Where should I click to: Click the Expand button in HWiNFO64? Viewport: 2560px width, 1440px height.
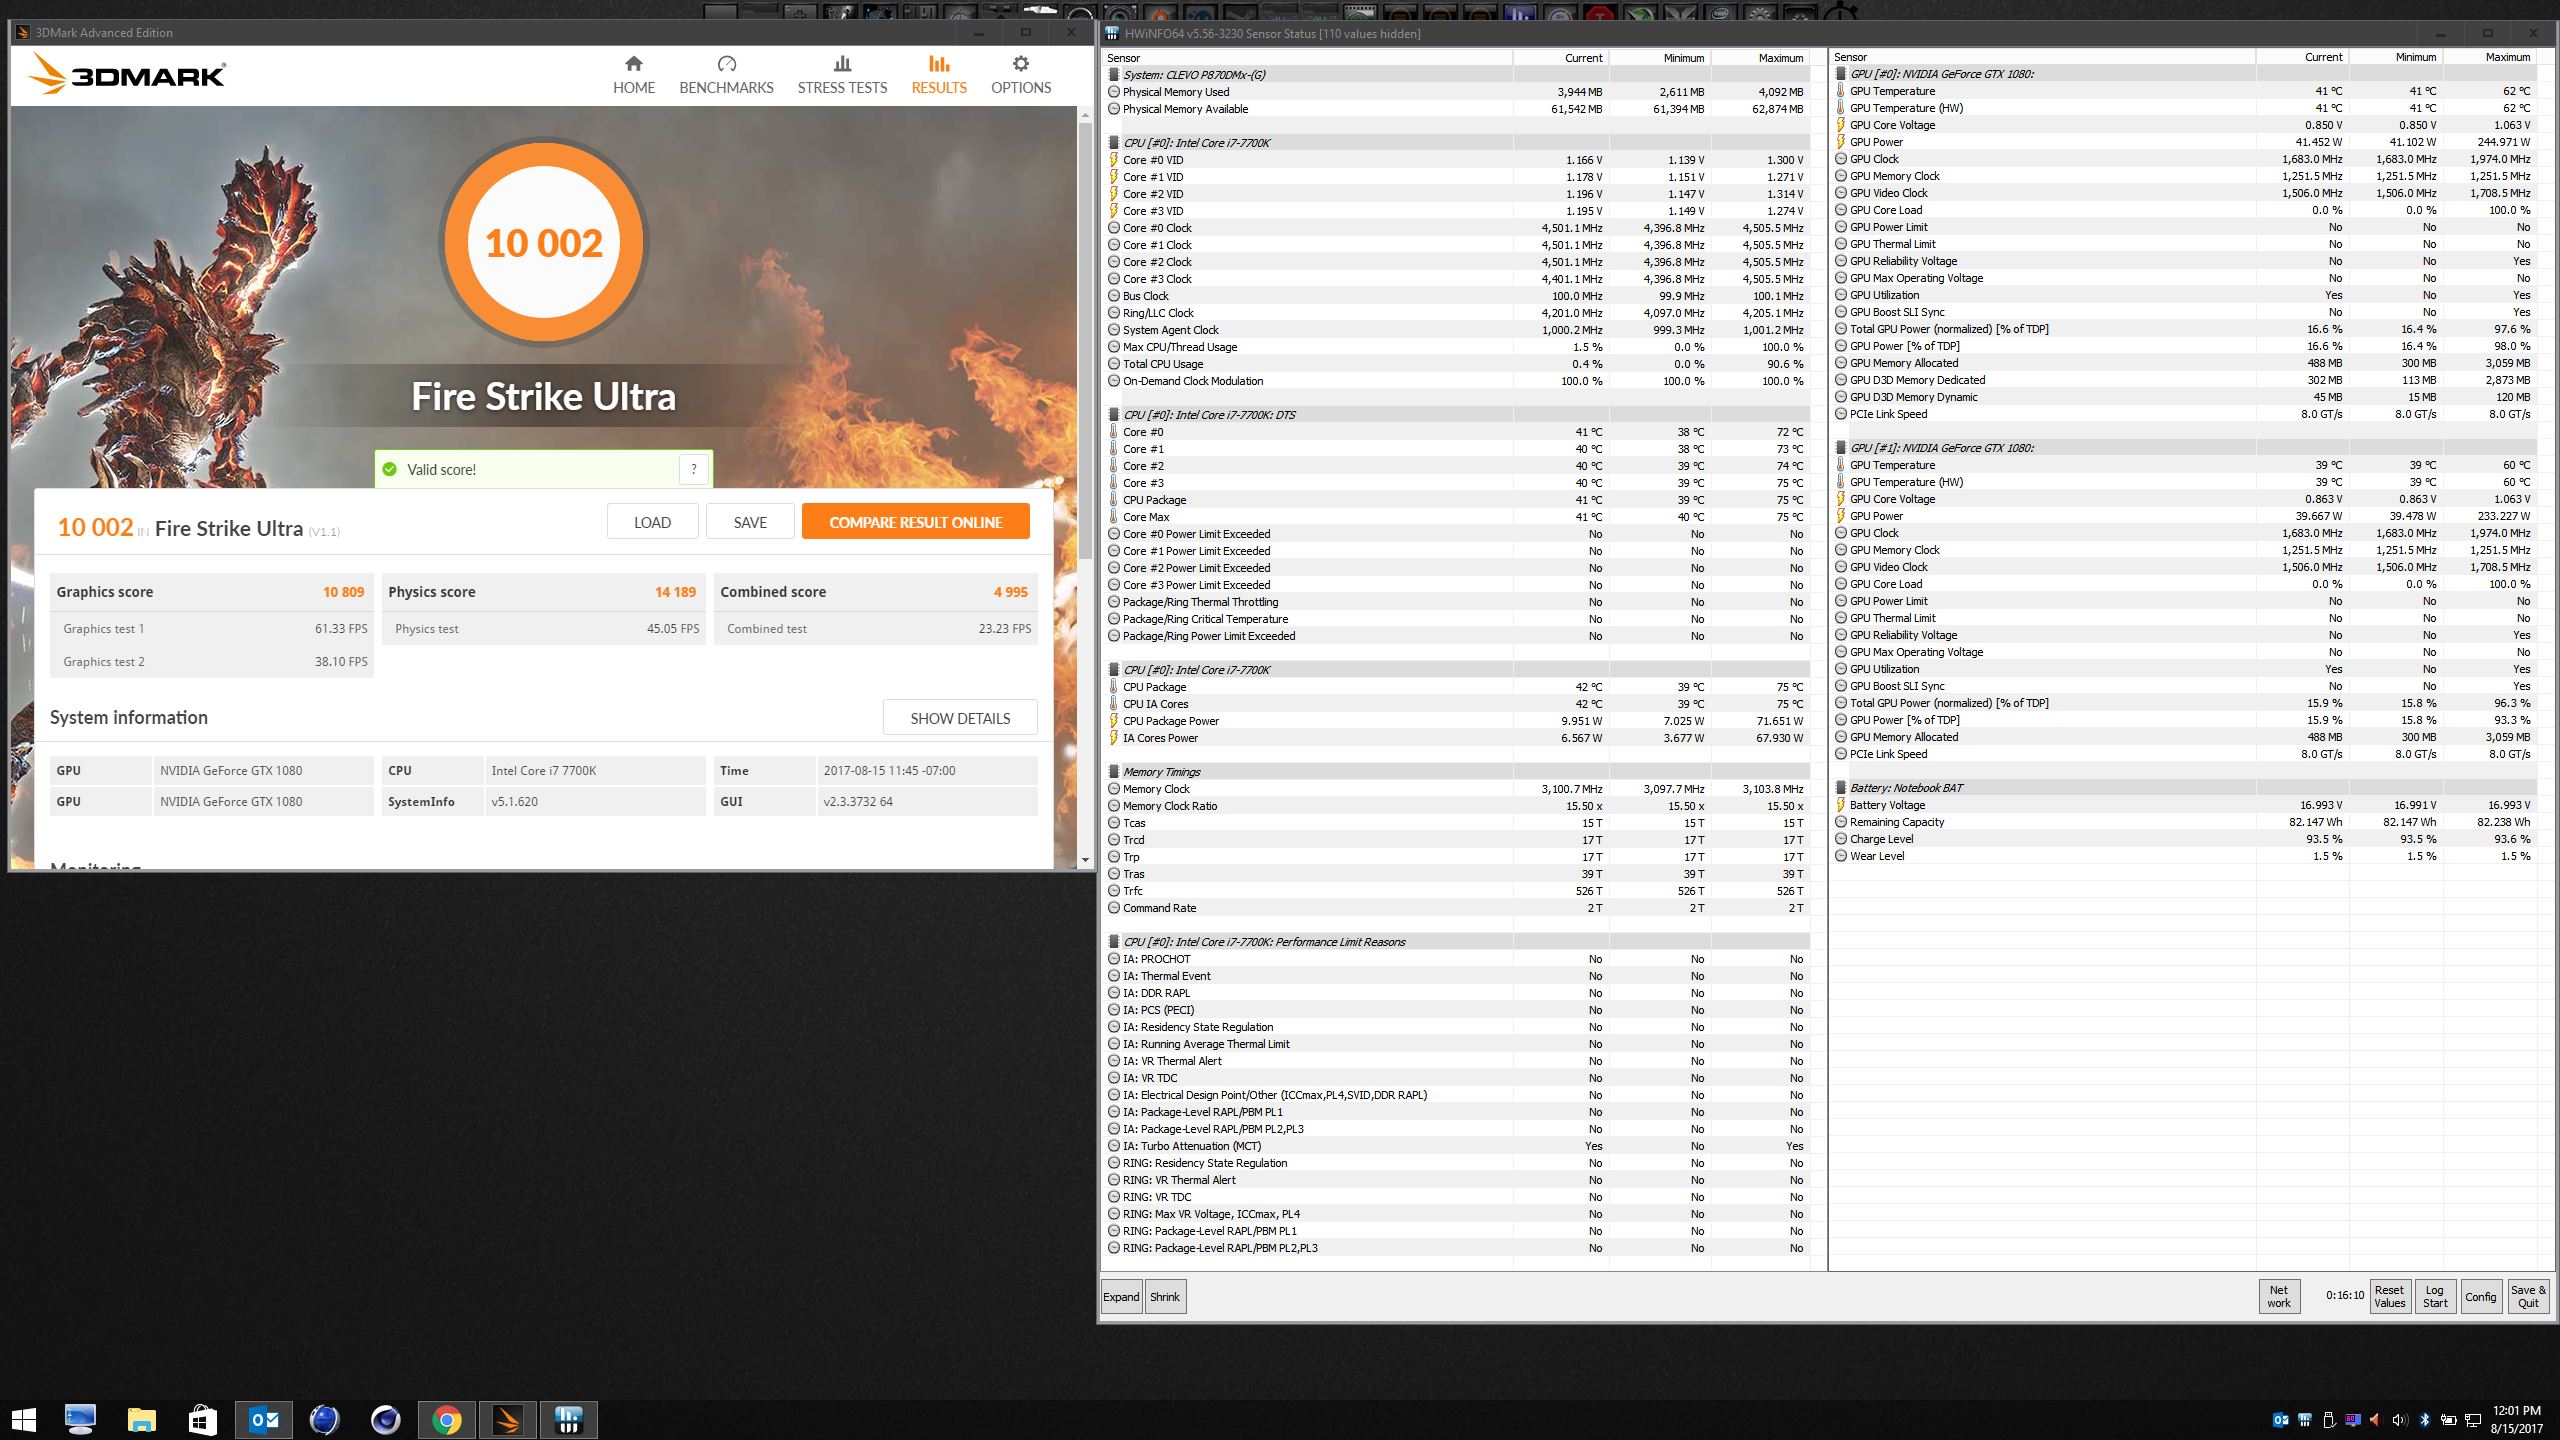tap(1121, 1297)
